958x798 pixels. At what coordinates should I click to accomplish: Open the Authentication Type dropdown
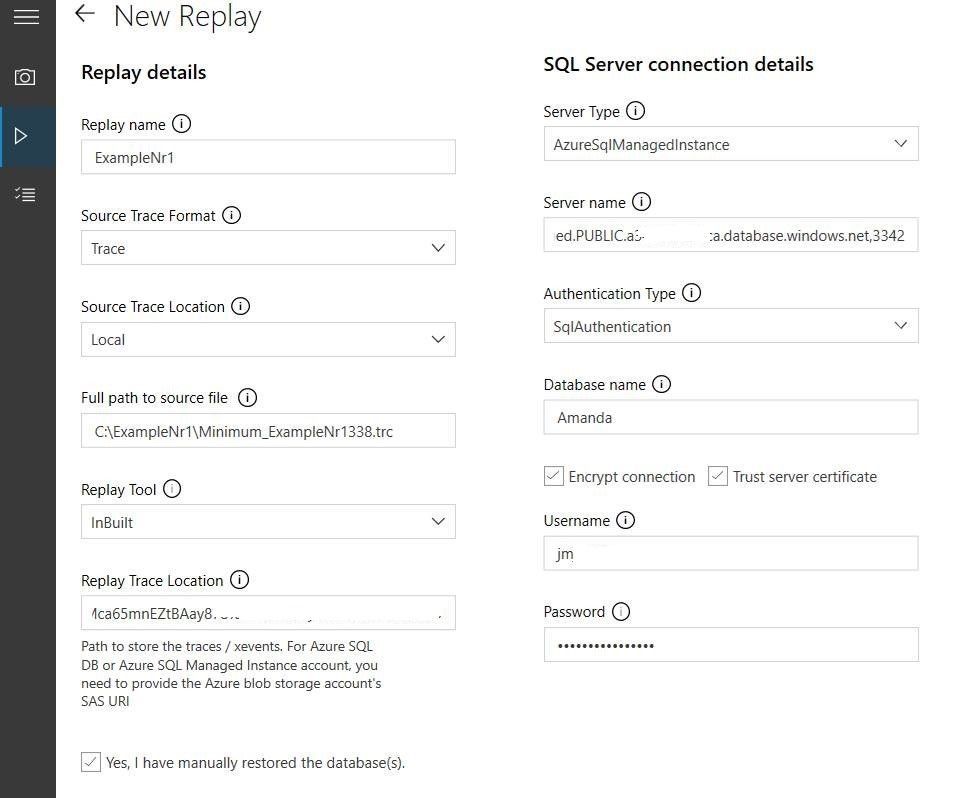(x=731, y=326)
